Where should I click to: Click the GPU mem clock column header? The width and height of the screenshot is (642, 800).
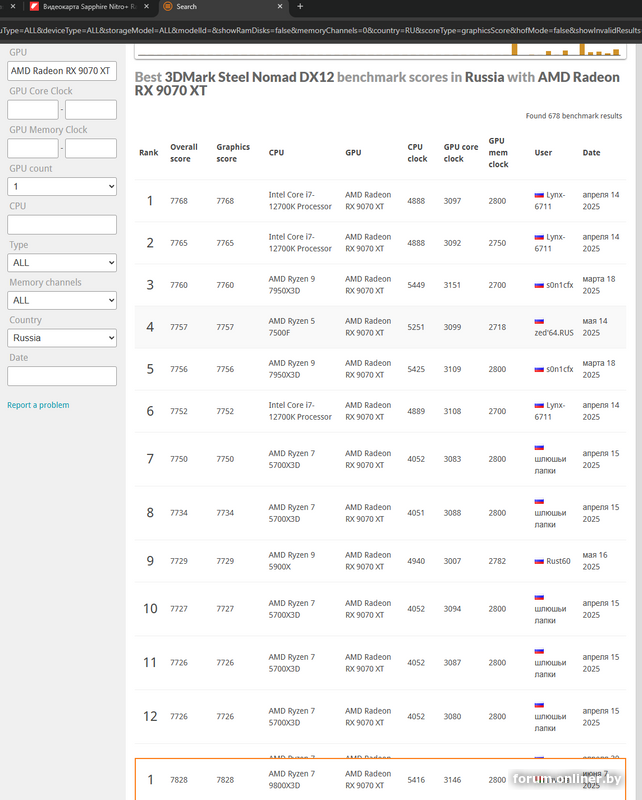click(498, 153)
